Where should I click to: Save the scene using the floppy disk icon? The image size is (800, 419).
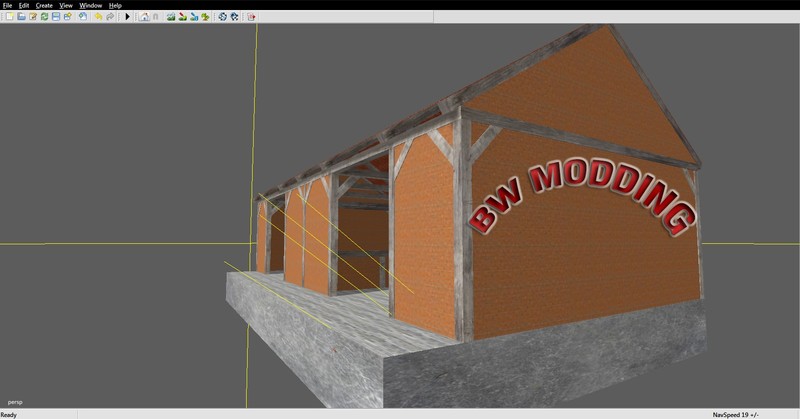tap(56, 17)
